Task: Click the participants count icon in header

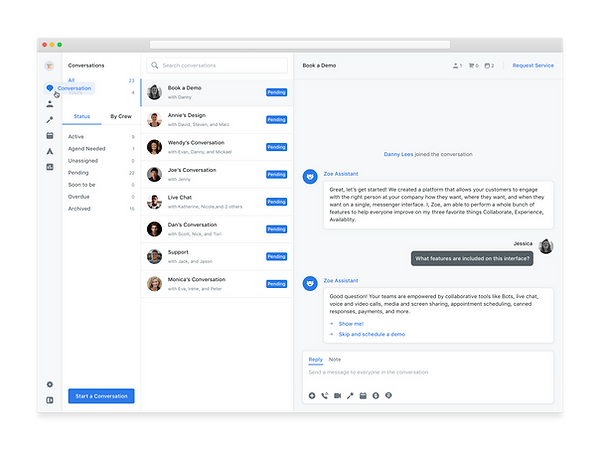Action: (x=456, y=66)
